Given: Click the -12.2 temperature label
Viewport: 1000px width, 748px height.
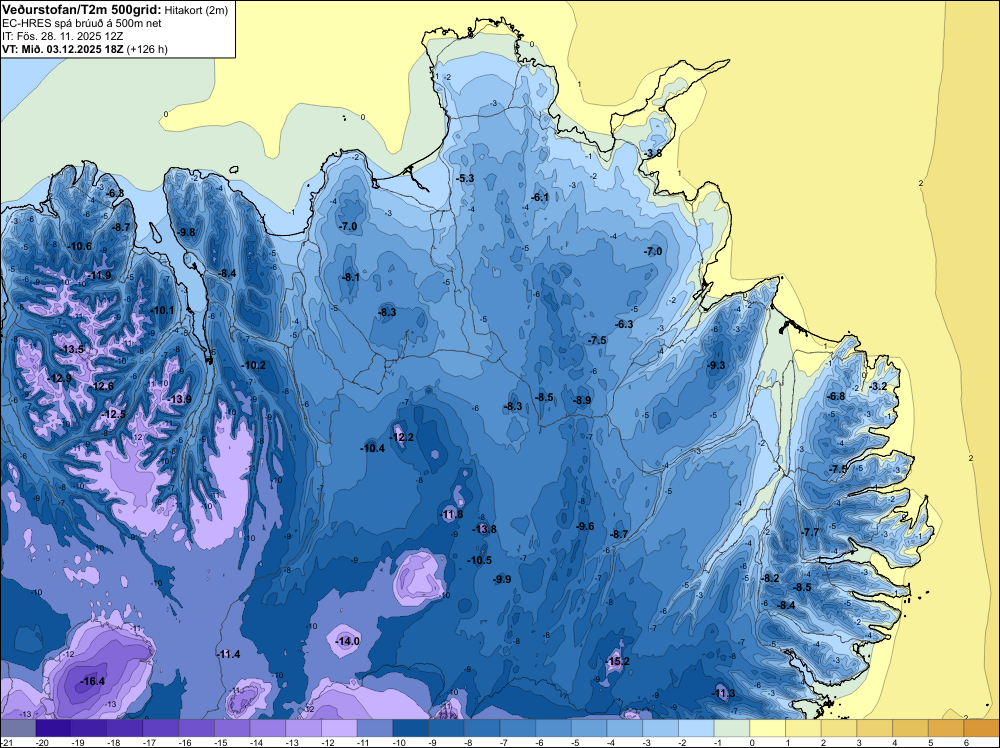Looking at the screenshot, I should point(402,437).
